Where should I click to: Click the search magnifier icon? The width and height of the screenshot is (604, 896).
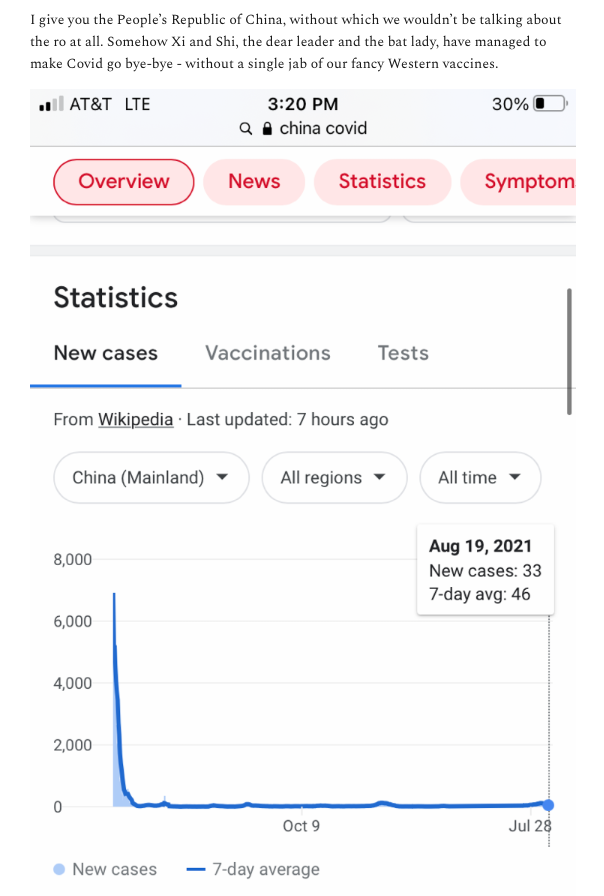(246, 129)
